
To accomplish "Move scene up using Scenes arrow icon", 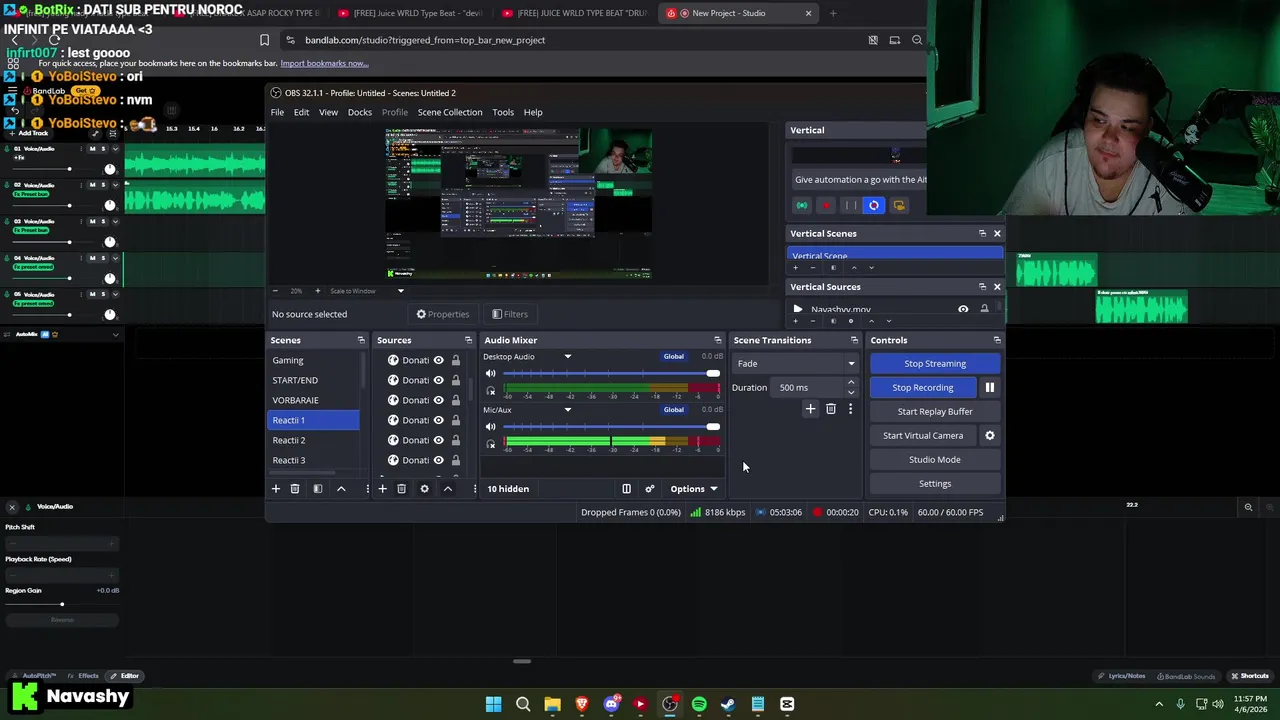I will click(341, 489).
